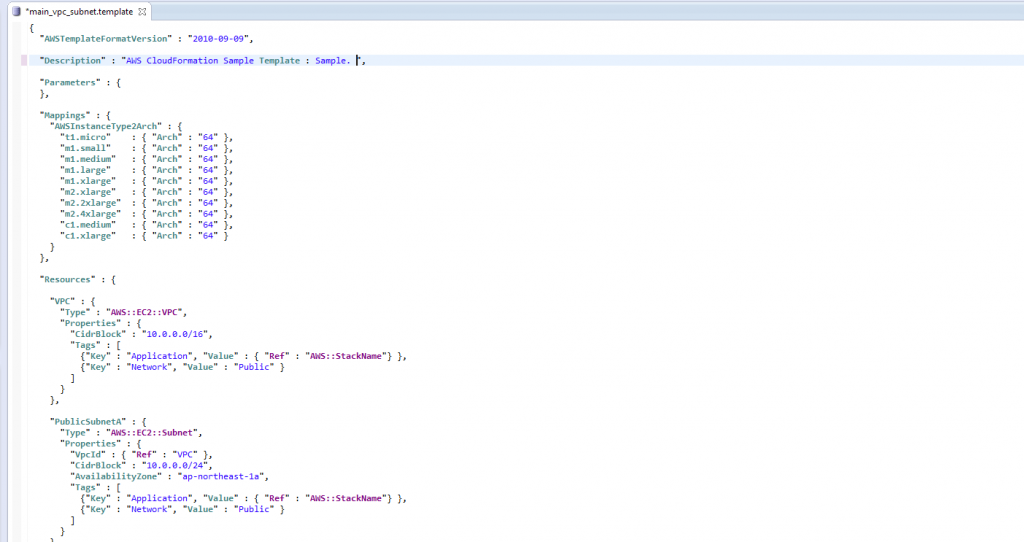Click the "m1.large" instance type entry
1024x542 pixels.
(x=86, y=170)
